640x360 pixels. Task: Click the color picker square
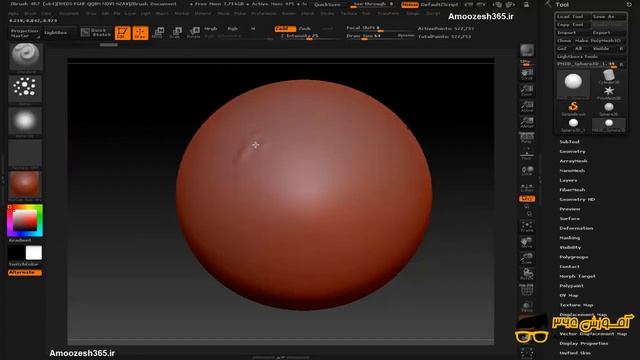click(25, 221)
